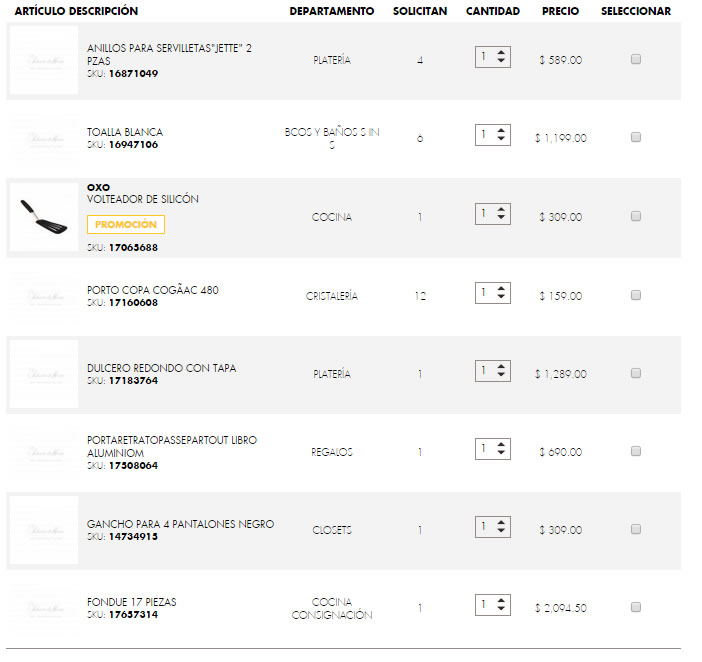This screenshot has width=702, height=662.
Task: Click the DEPARTAMENTO column header
Action: [331, 11]
